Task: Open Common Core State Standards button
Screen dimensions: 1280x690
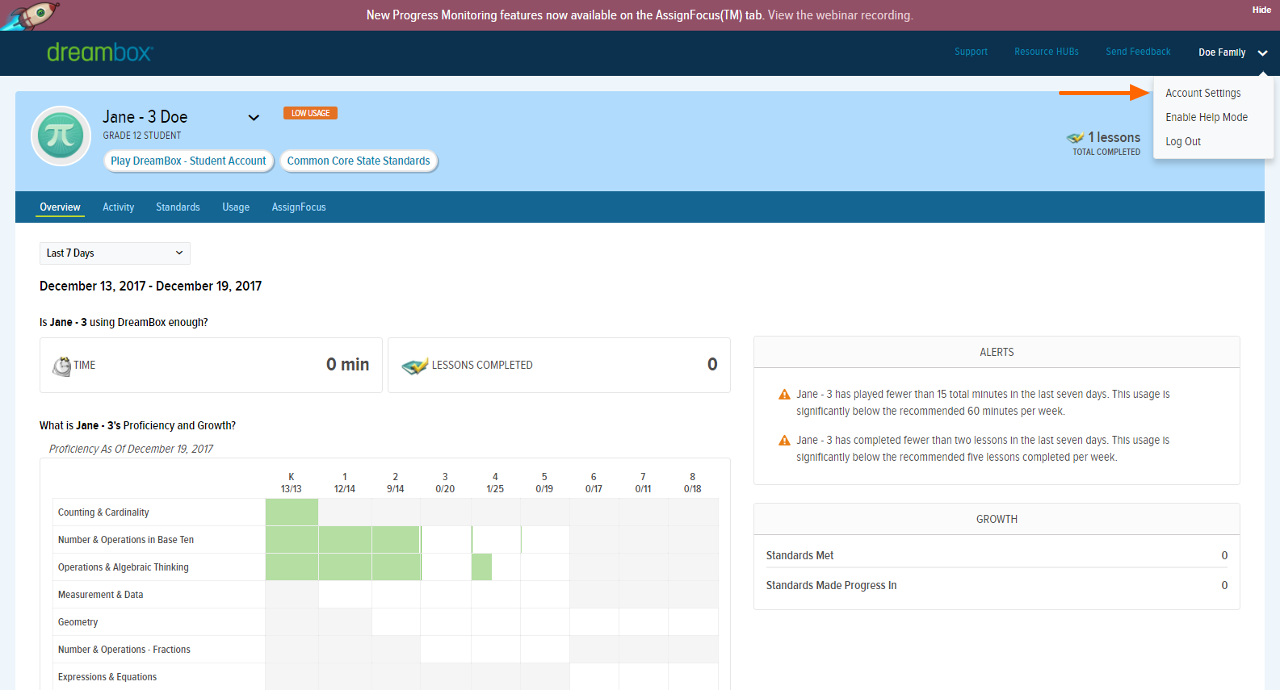Action: tap(358, 161)
